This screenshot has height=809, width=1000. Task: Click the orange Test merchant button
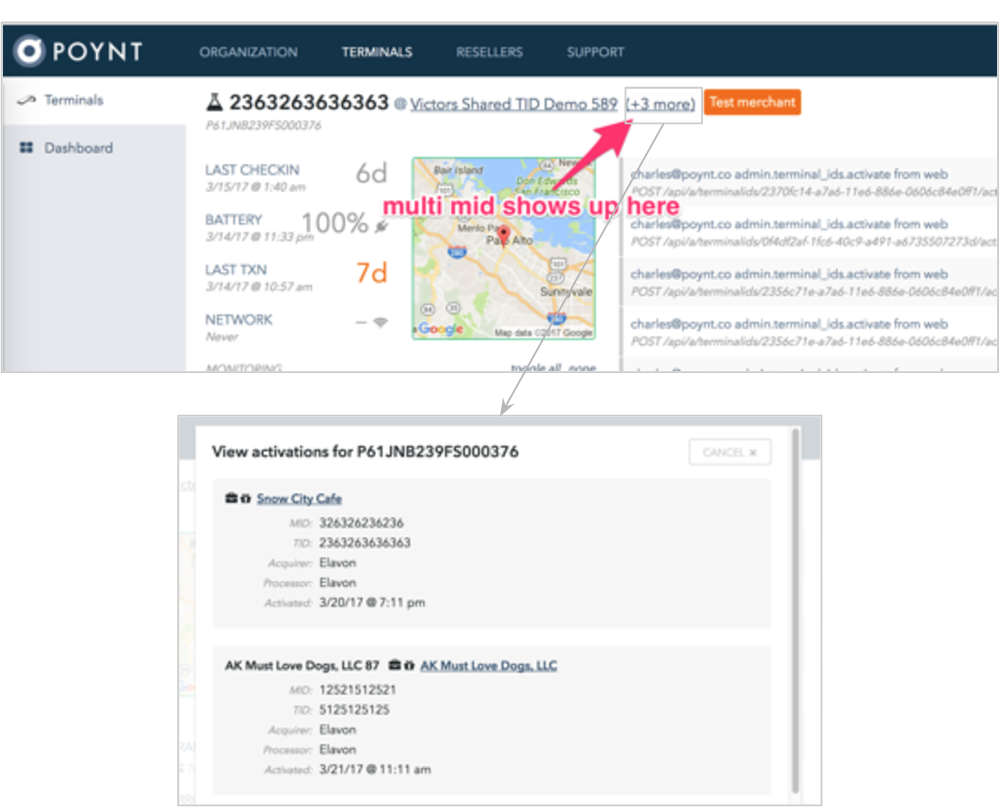pos(752,102)
